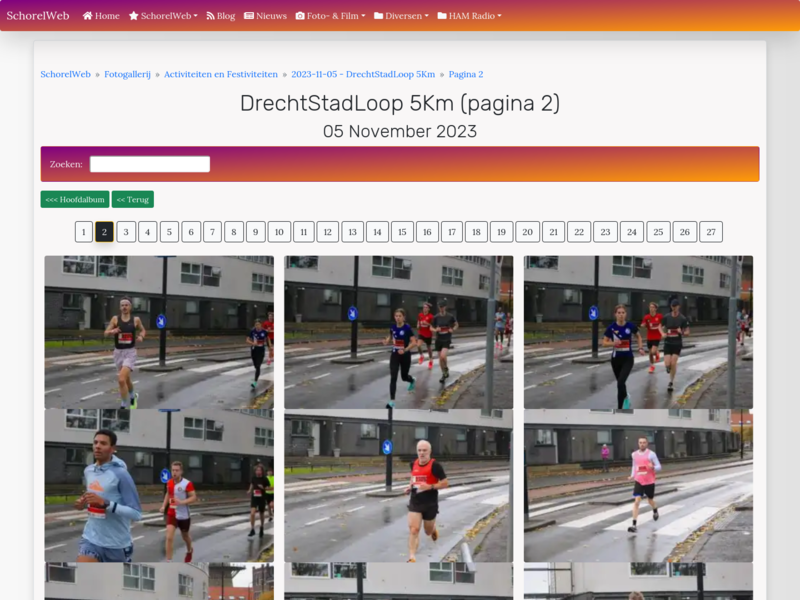800x600 pixels.
Task: Open the Blog menu item
Action: tap(220, 16)
